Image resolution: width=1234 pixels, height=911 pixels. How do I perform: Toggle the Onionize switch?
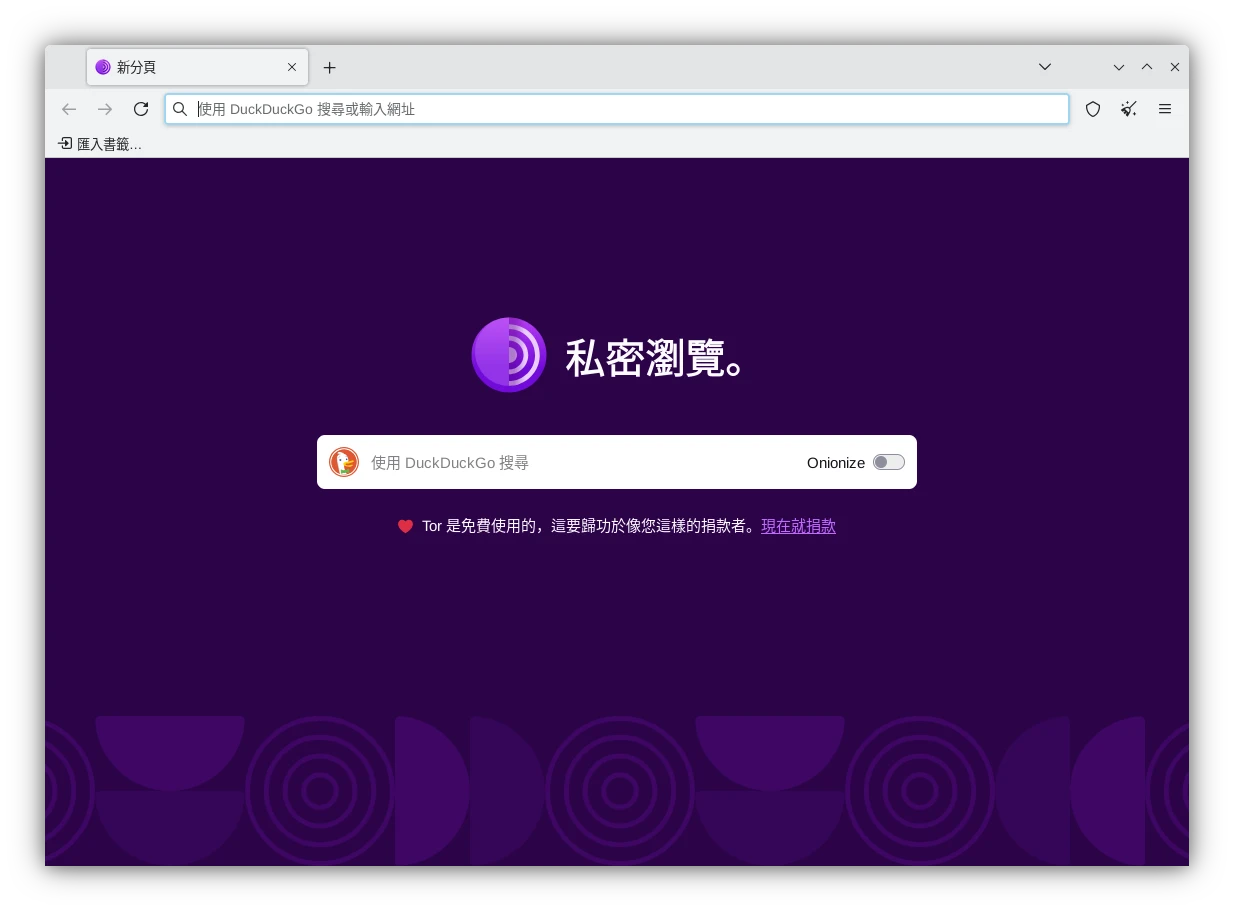[889, 462]
